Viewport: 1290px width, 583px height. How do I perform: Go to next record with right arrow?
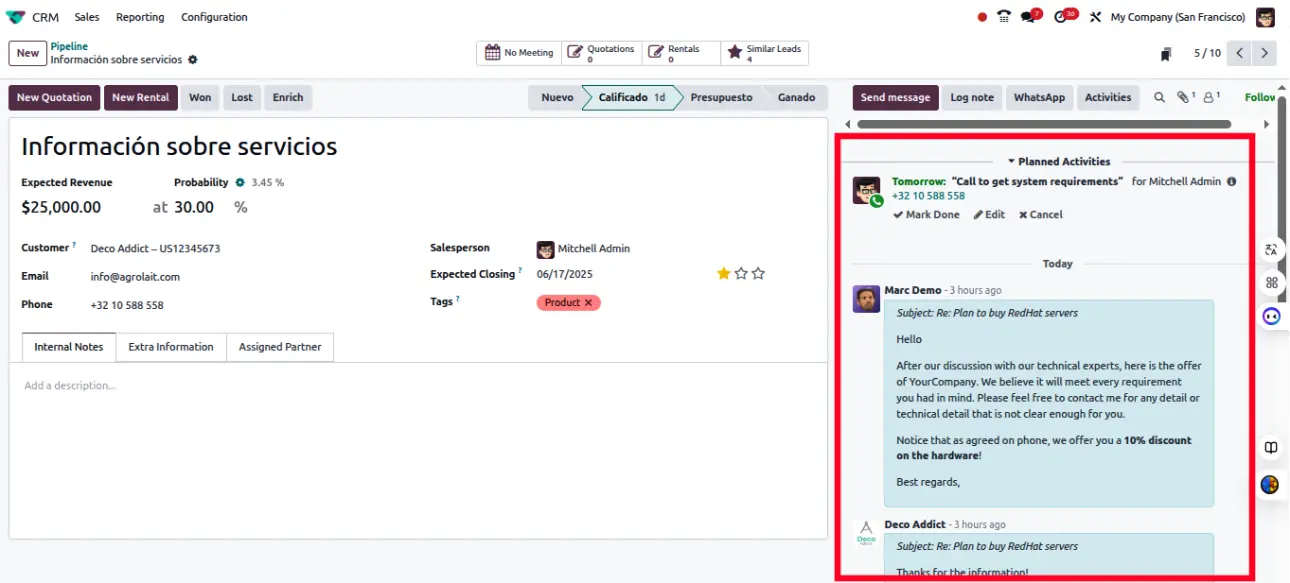[1265, 53]
